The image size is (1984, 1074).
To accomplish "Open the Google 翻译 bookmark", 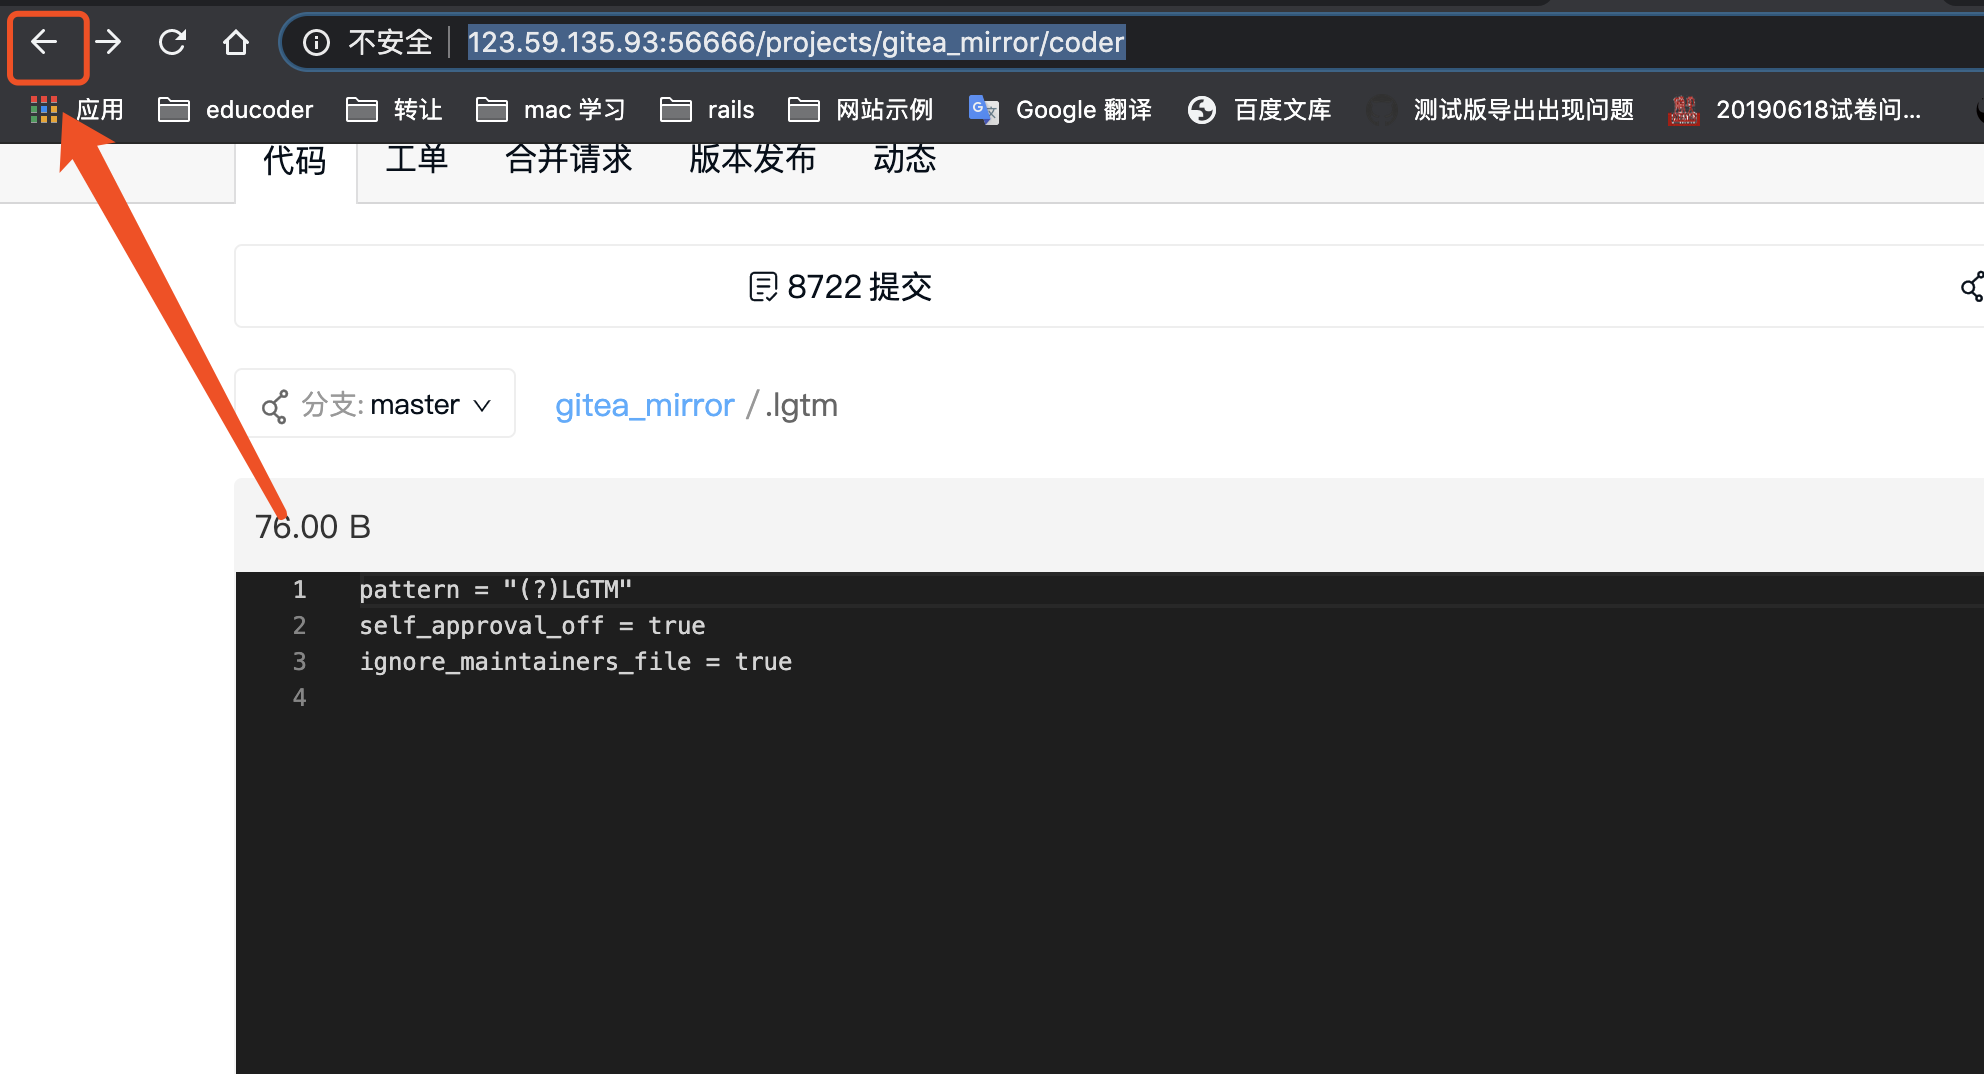I will 1060,109.
